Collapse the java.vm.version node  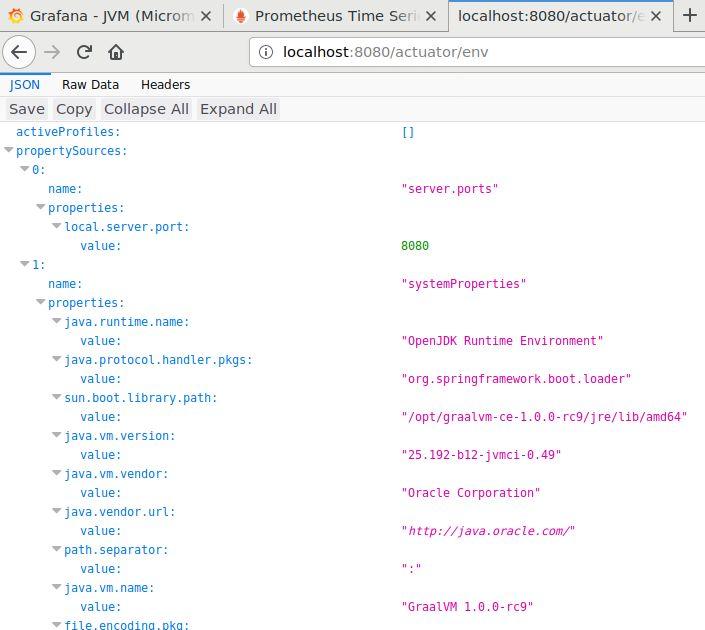(x=57, y=435)
